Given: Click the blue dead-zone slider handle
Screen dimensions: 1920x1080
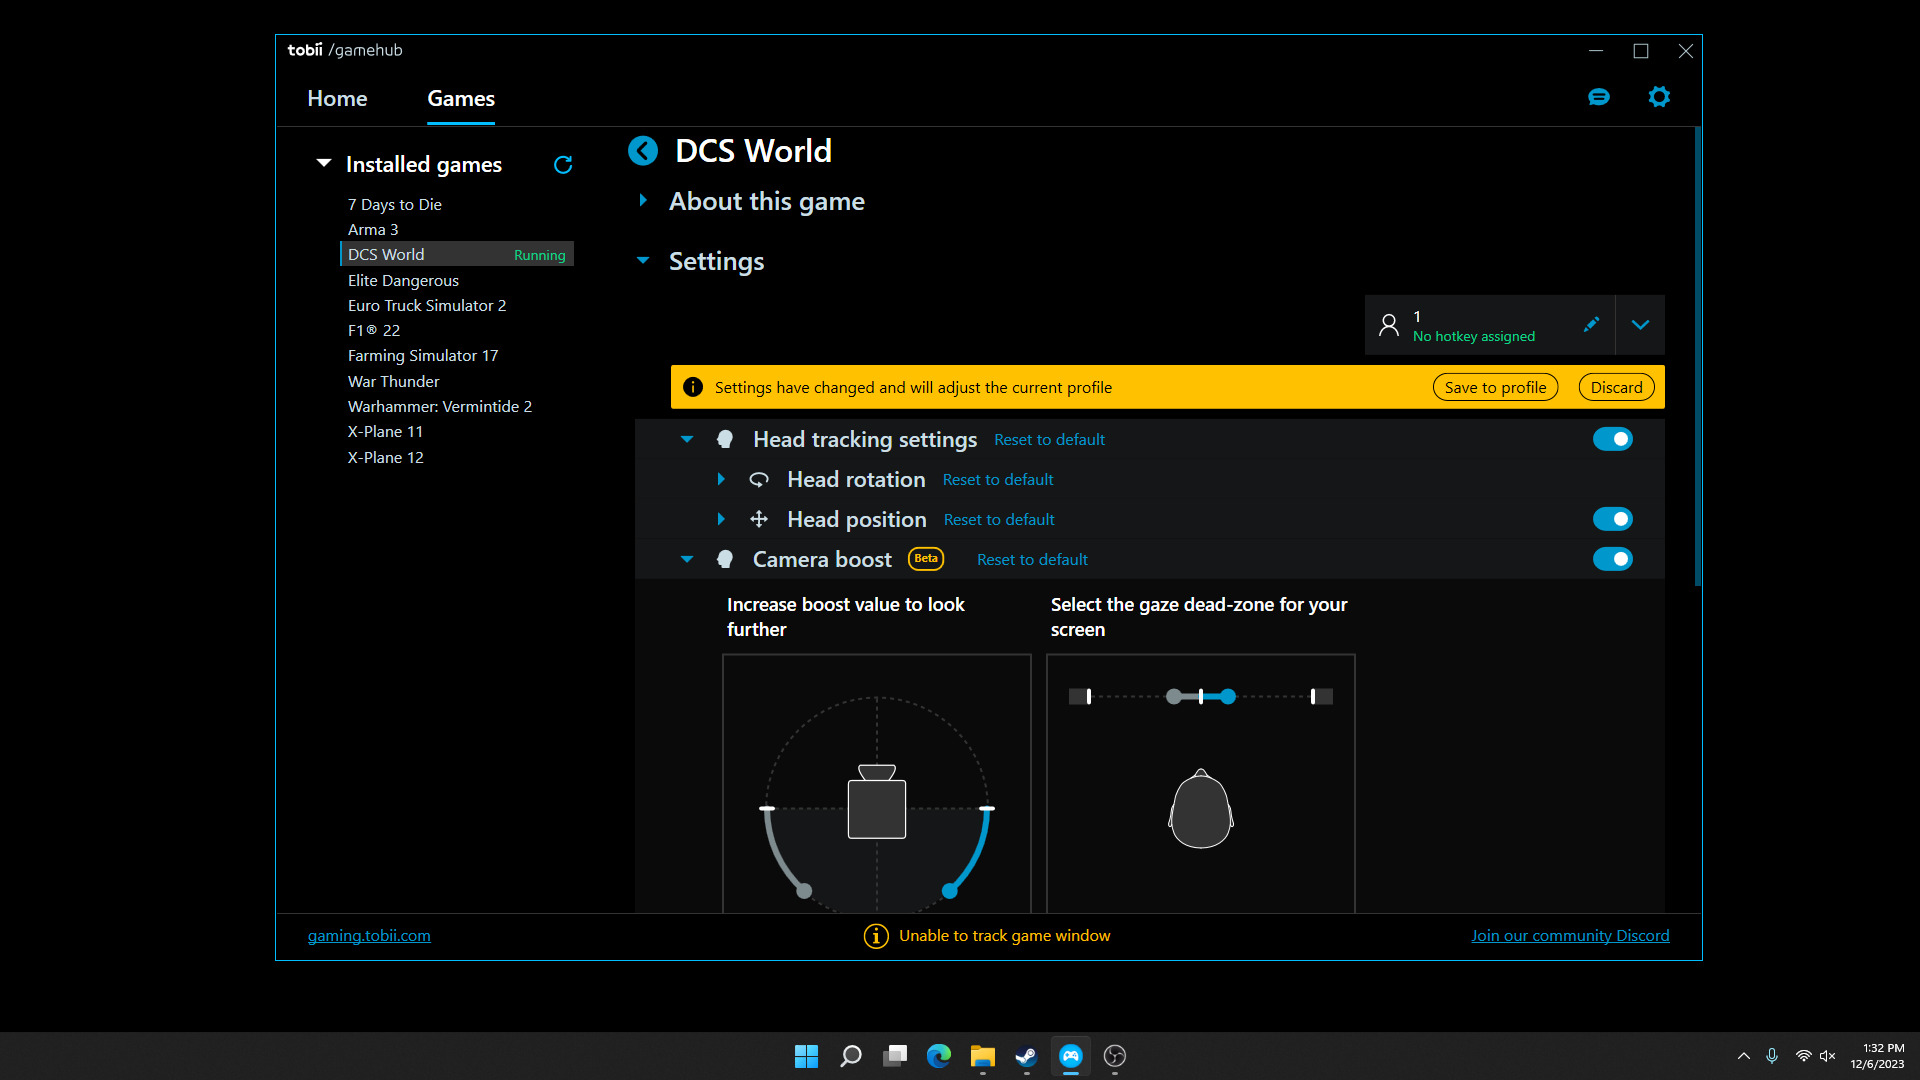Looking at the screenshot, I should 1228,697.
